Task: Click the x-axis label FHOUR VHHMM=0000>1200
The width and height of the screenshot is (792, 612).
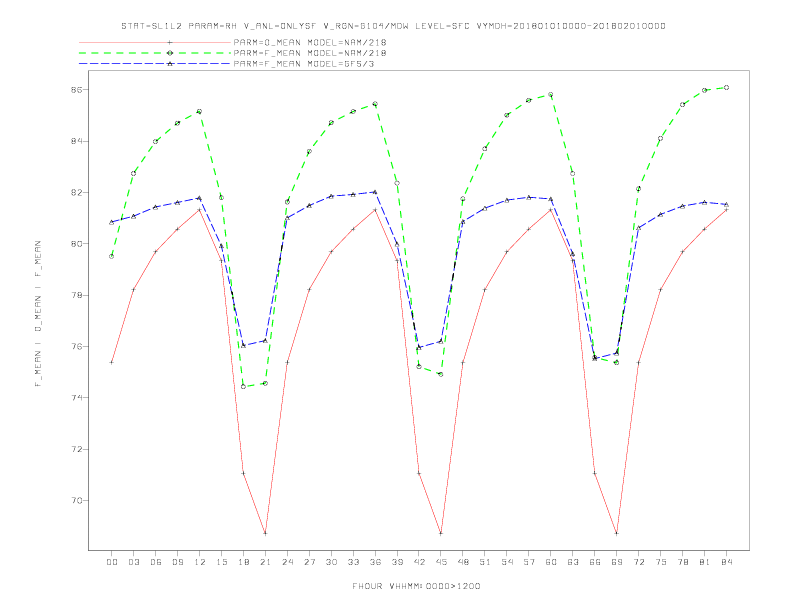Action: [x=416, y=586]
